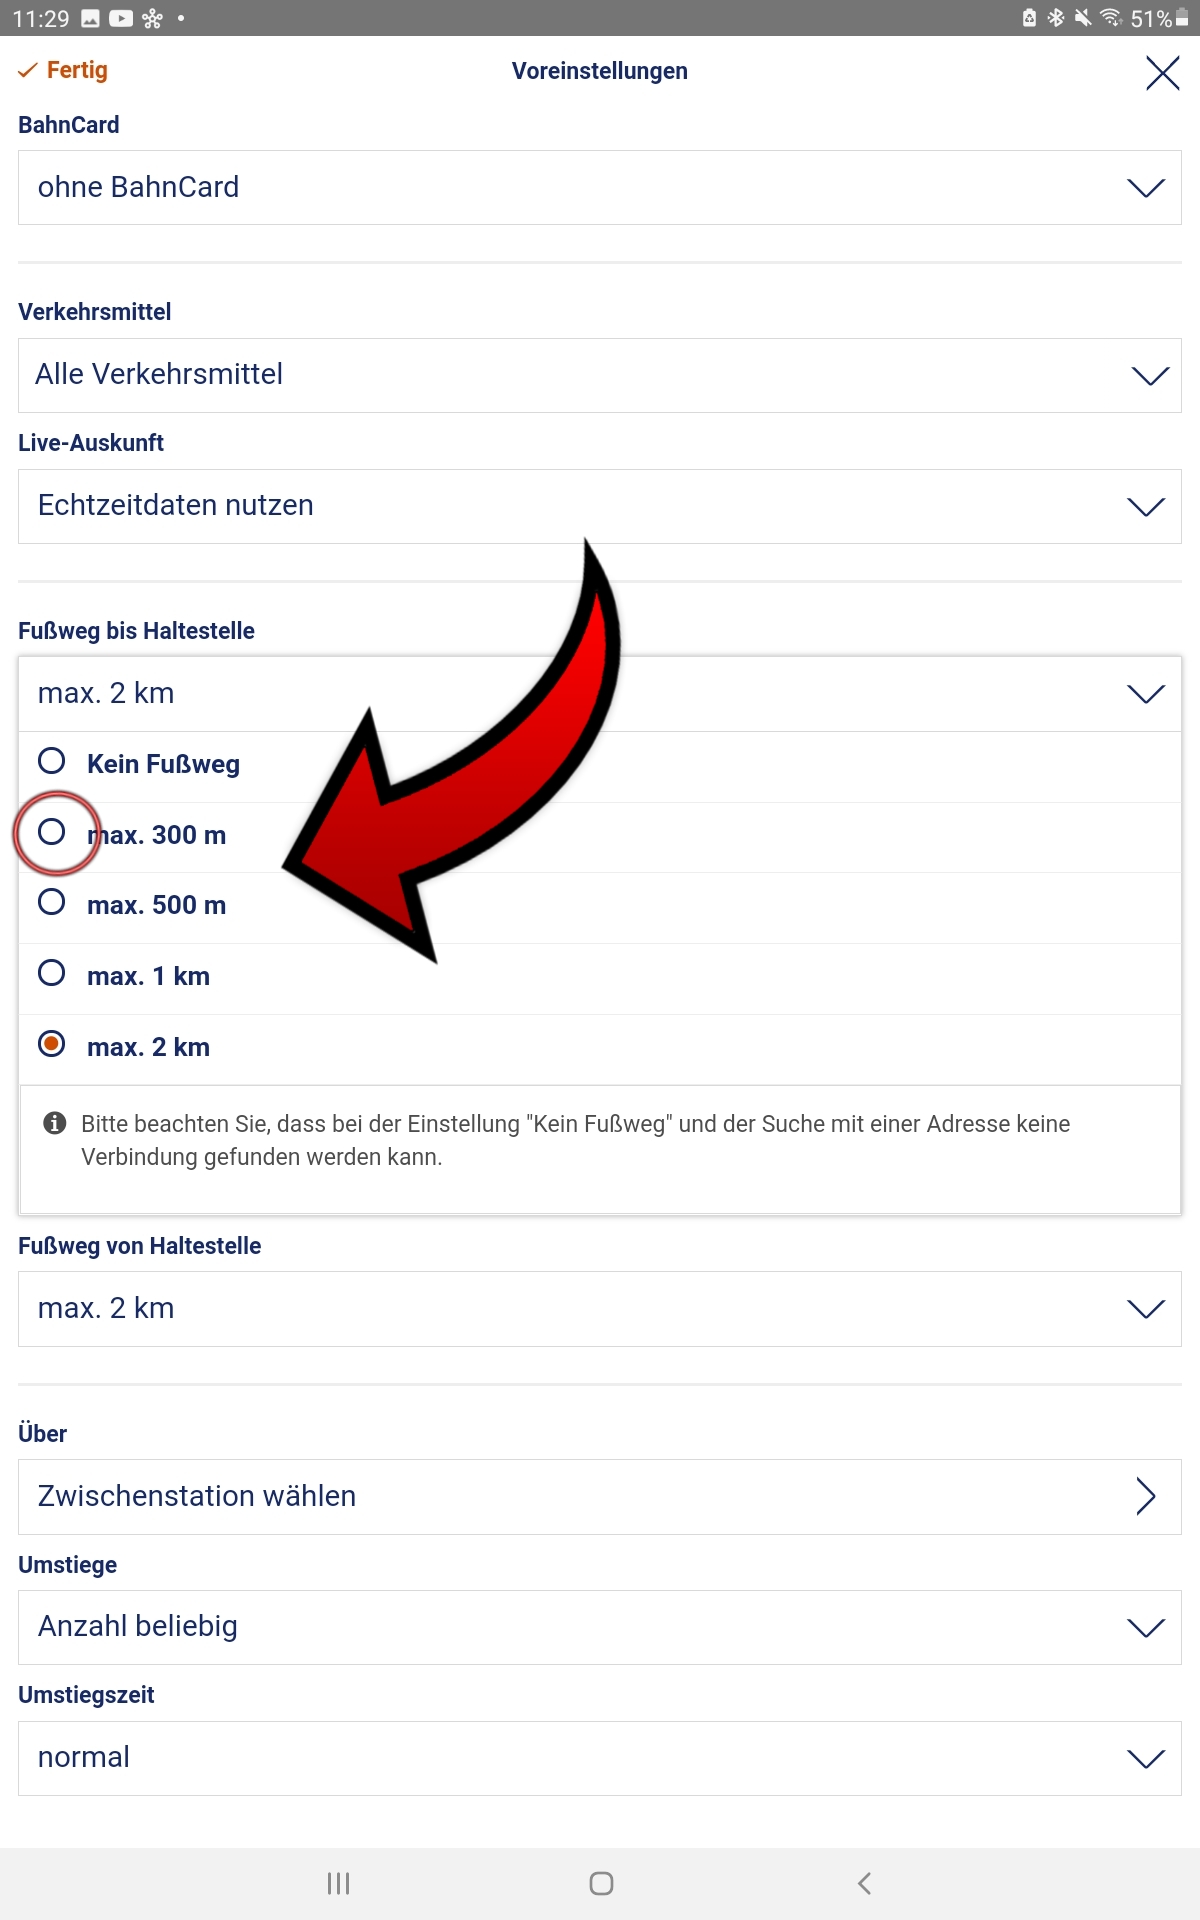Image resolution: width=1200 pixels, height=1920 pixels.
Task: Select max. 1 km radio button
Action: pyautogui.click(x=52, y=974)
